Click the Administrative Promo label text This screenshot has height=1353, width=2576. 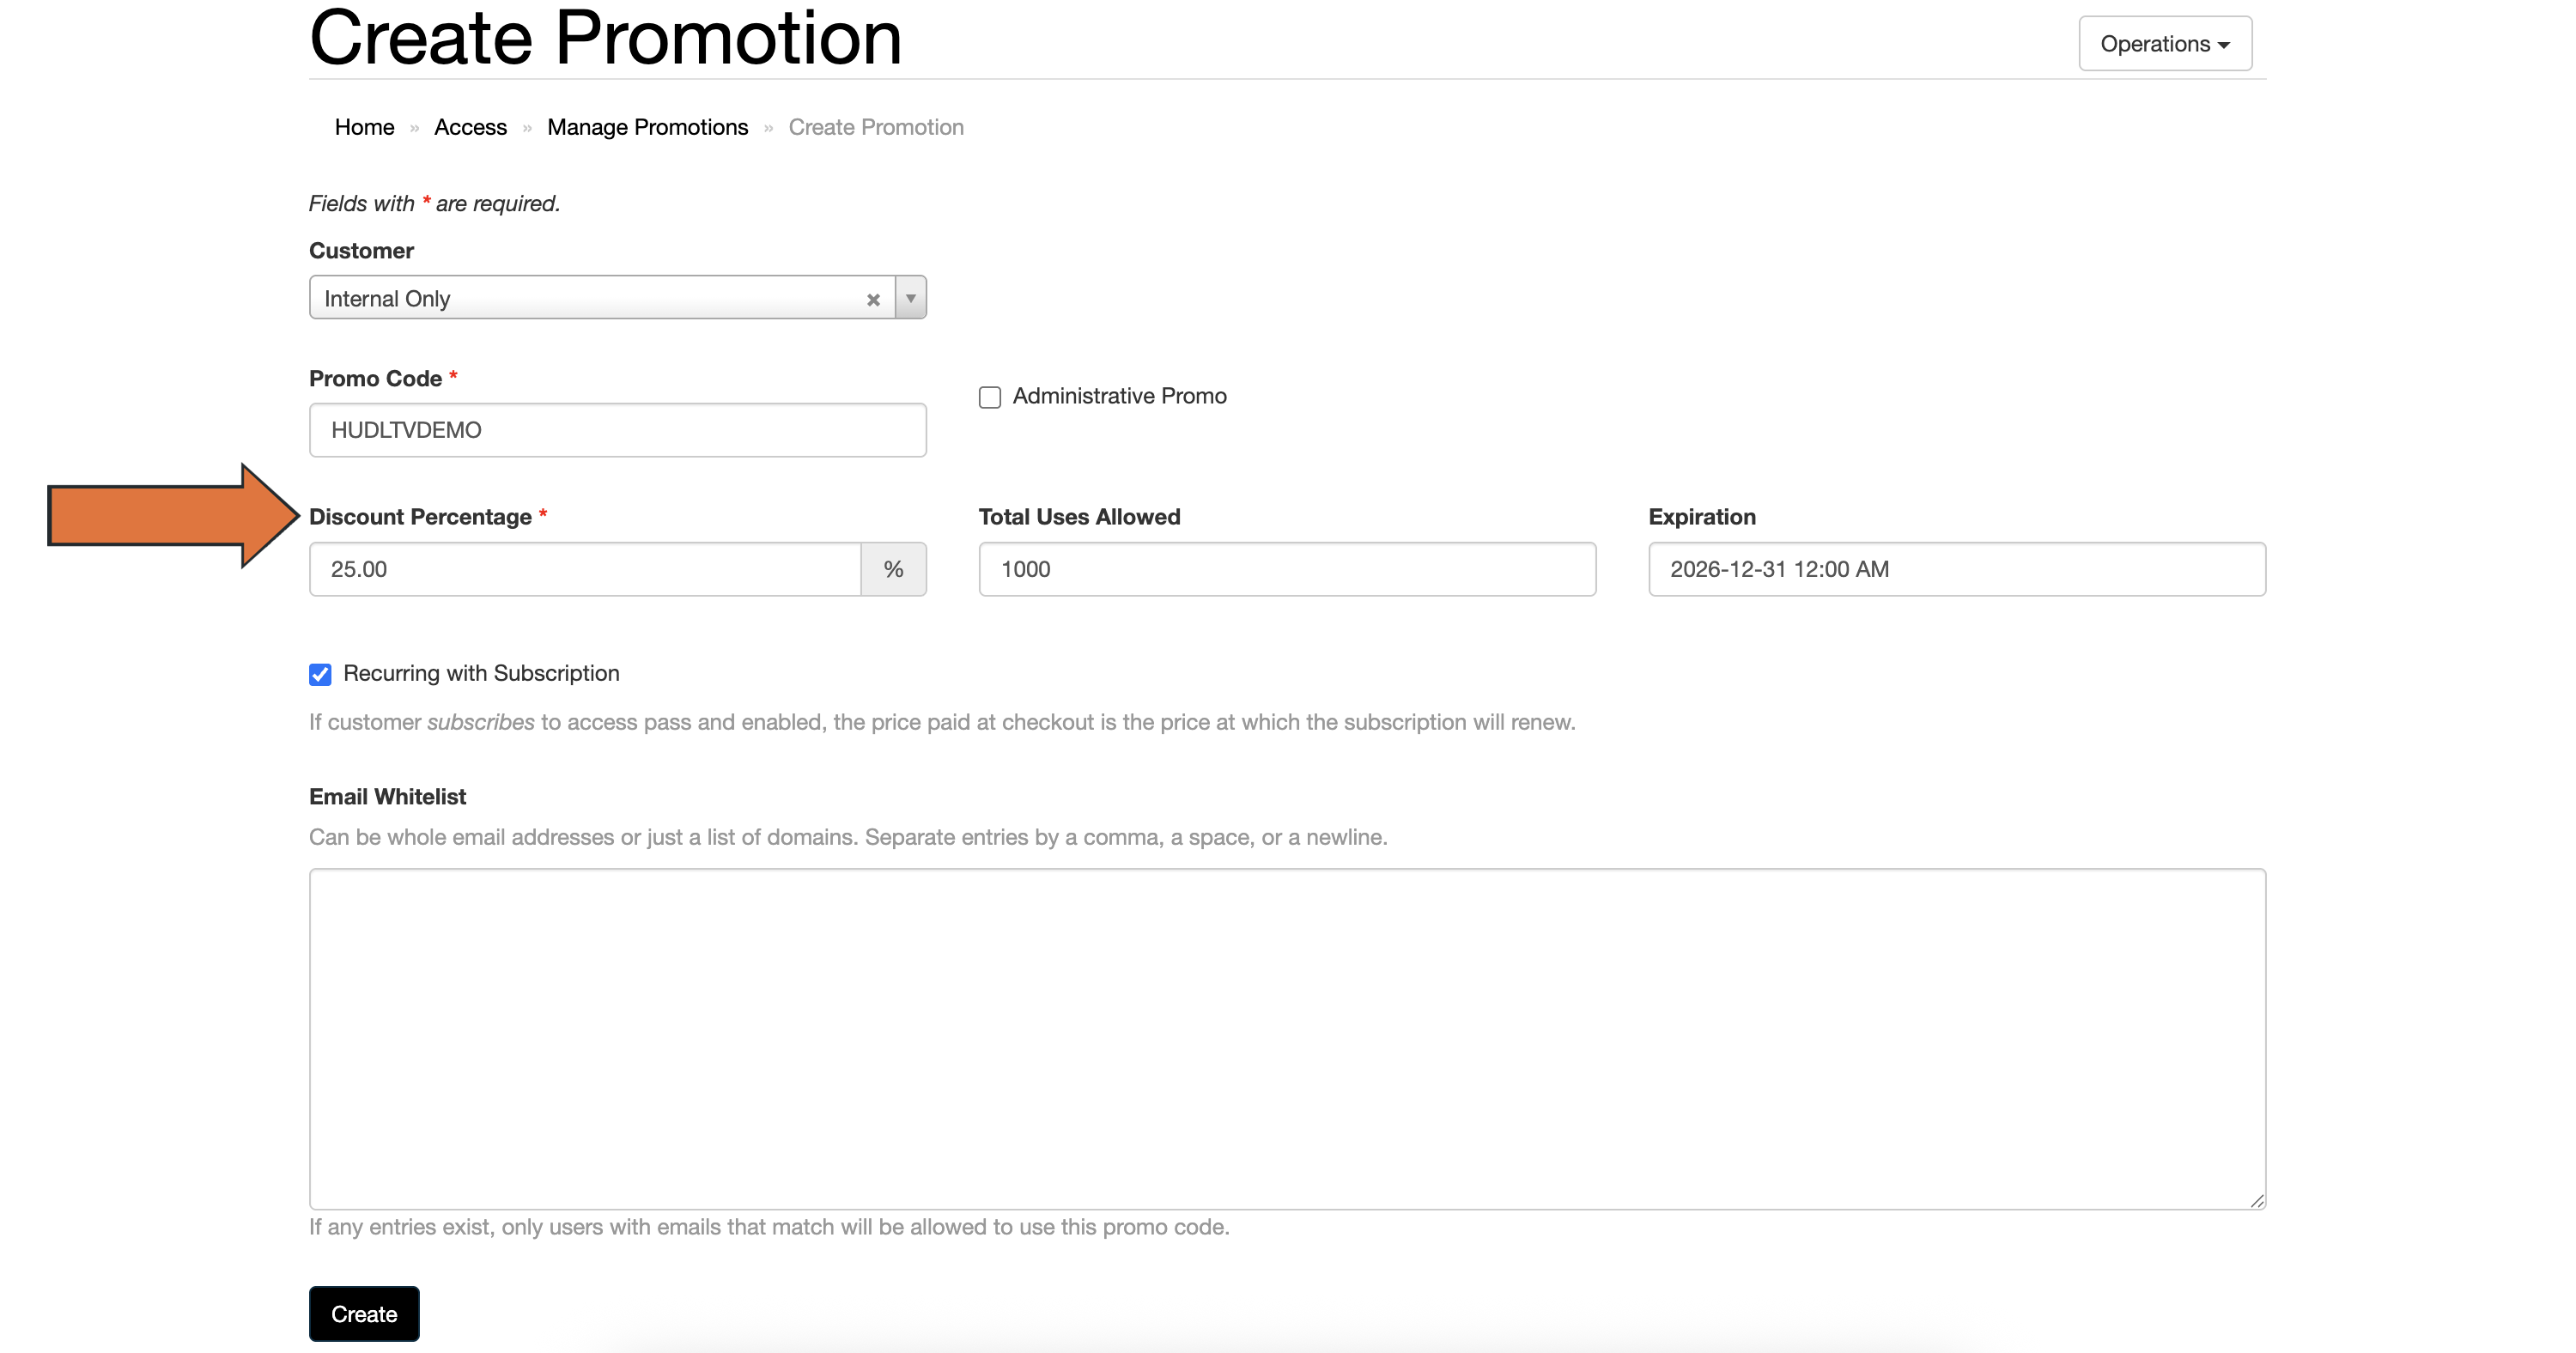pyautogui.click(x=1119, y=396)
